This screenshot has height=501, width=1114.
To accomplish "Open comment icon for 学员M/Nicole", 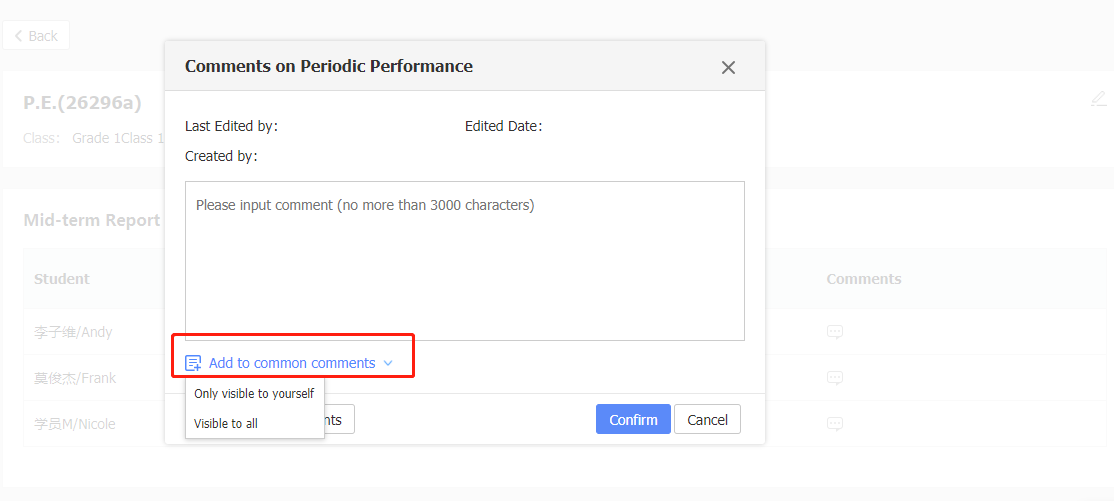I will pos(835,424).
